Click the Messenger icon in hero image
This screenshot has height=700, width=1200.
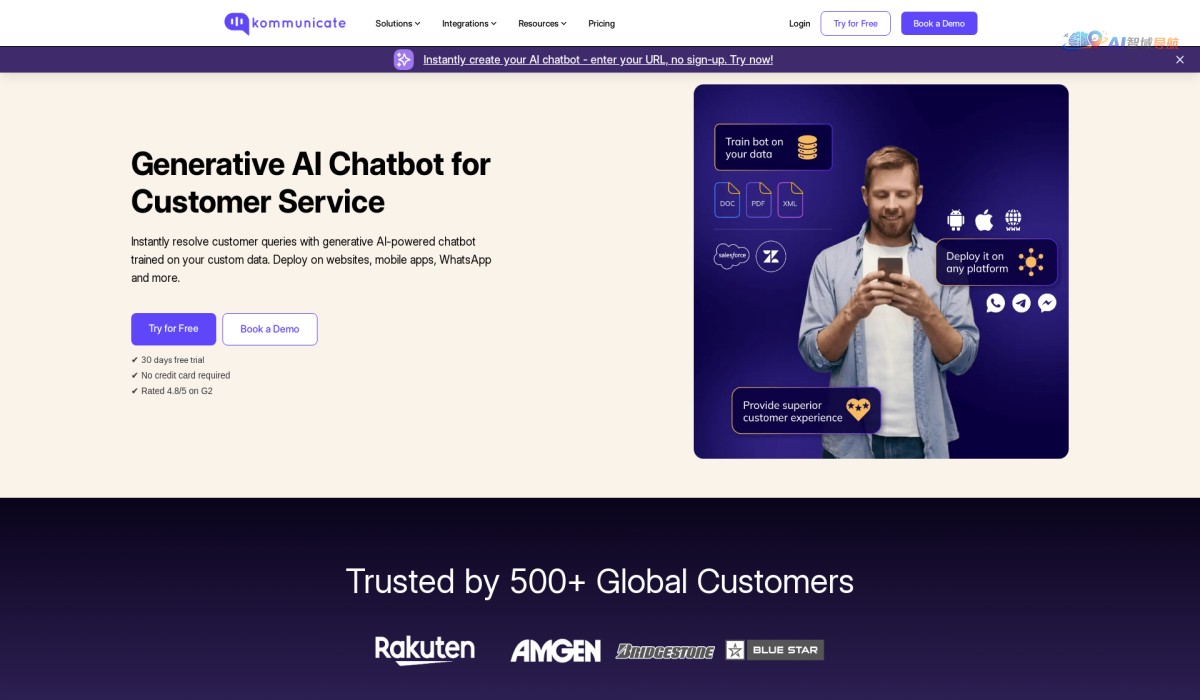tap(1047, 303)
